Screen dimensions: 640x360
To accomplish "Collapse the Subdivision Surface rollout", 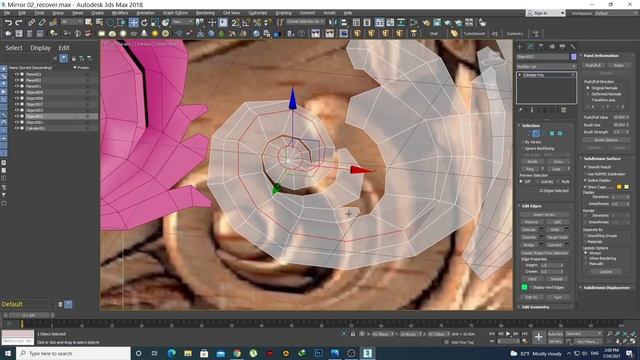I will (602, 158).
